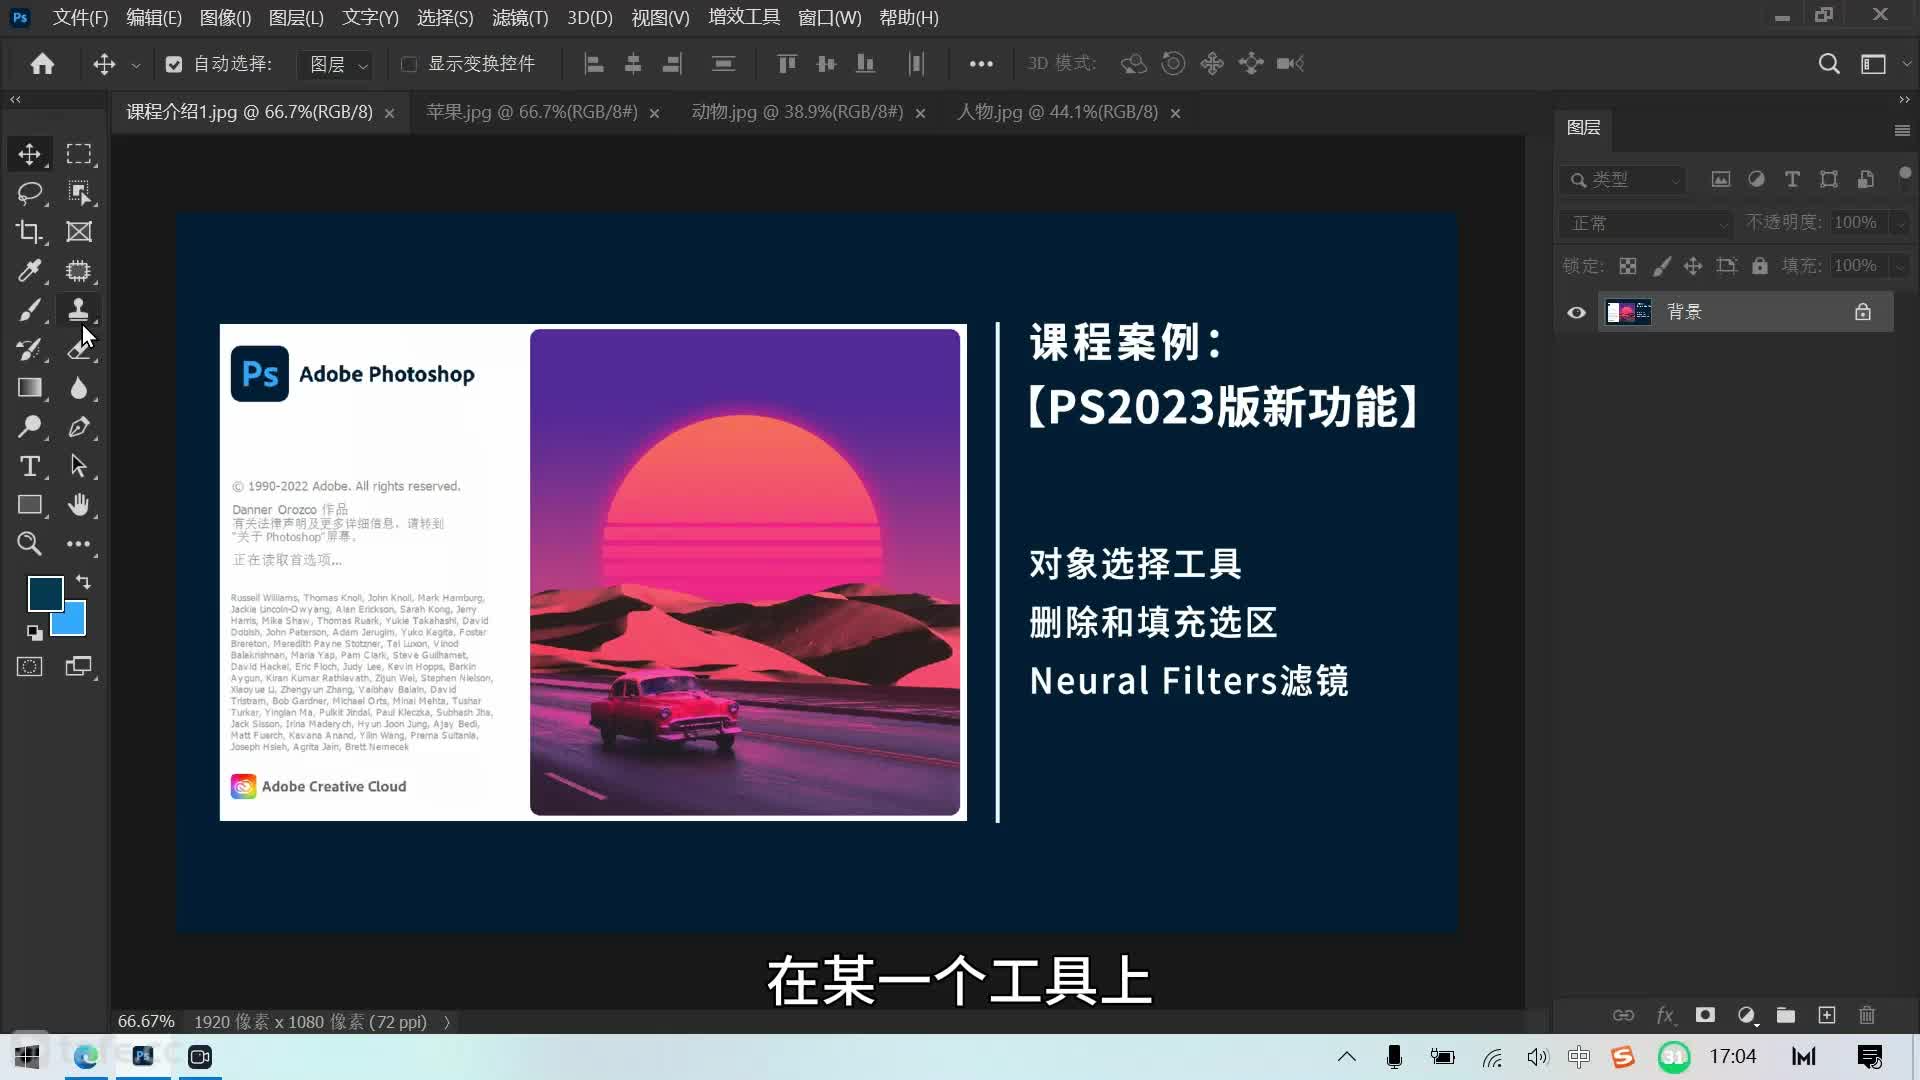Switch to 苹果.jpg tab

pyautogui.click(x=531, y=112)
